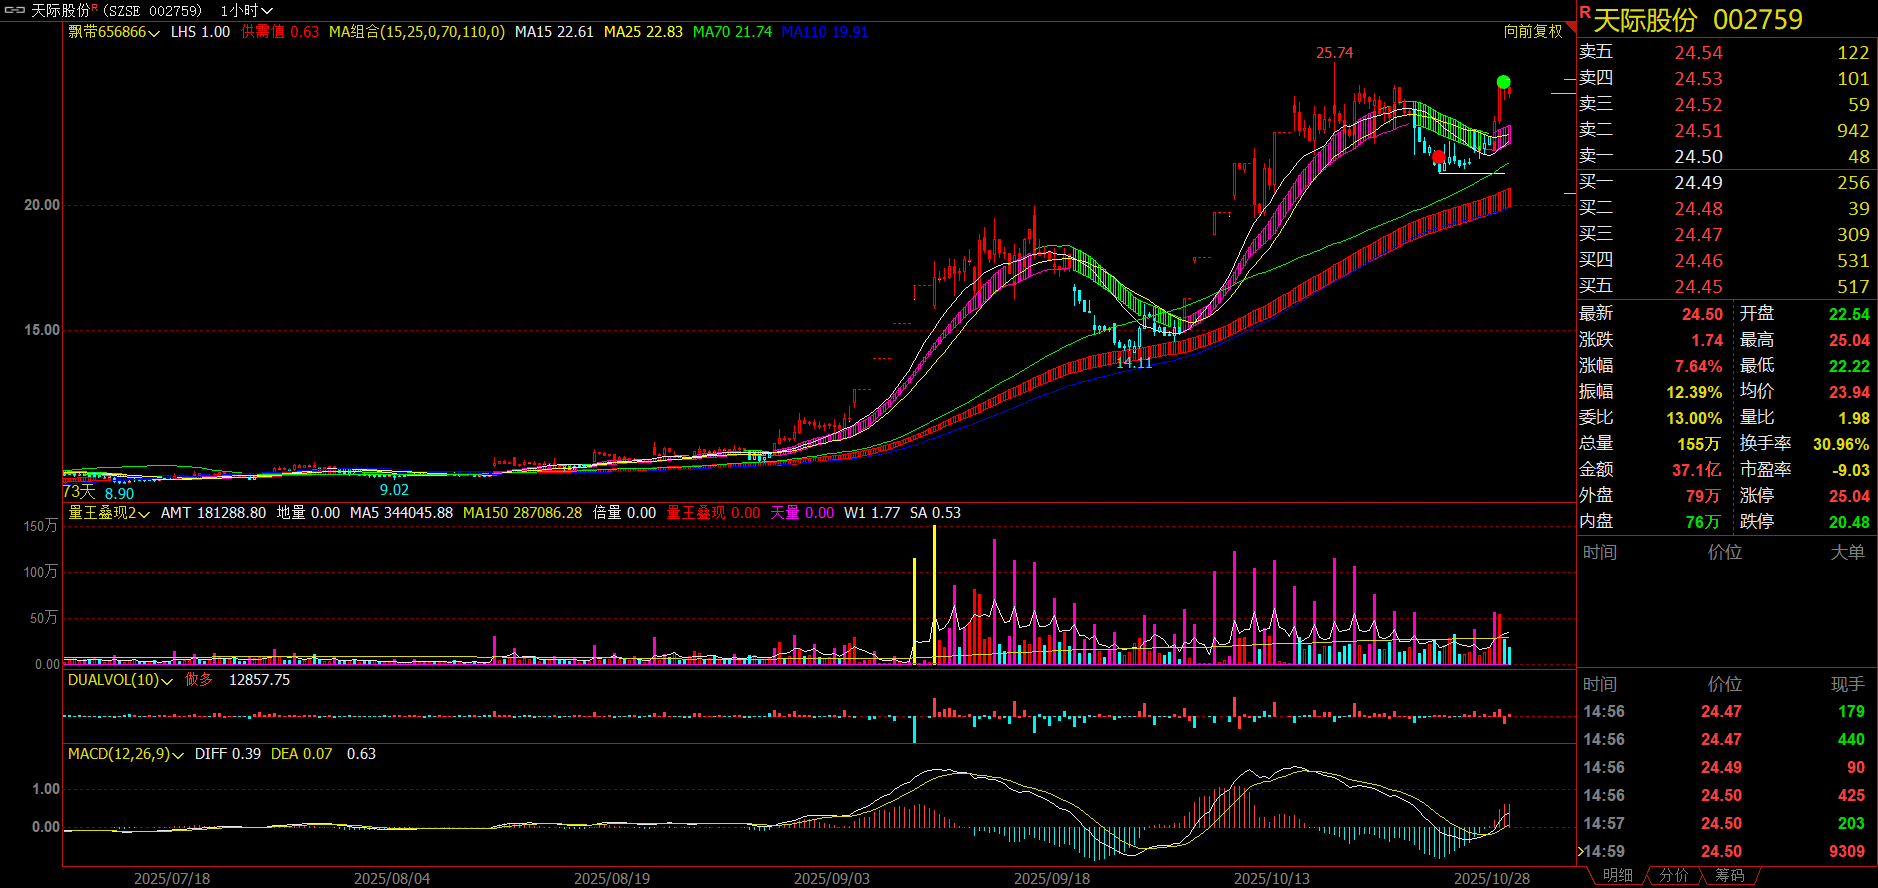
Task: Click the red corner triangle by 向前复权
Action: tap(1571, 28)
